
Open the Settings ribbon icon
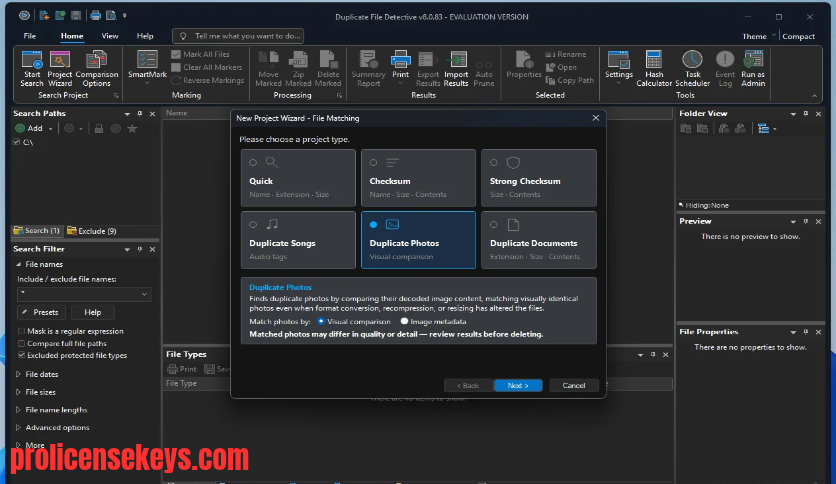pos(618,67)
